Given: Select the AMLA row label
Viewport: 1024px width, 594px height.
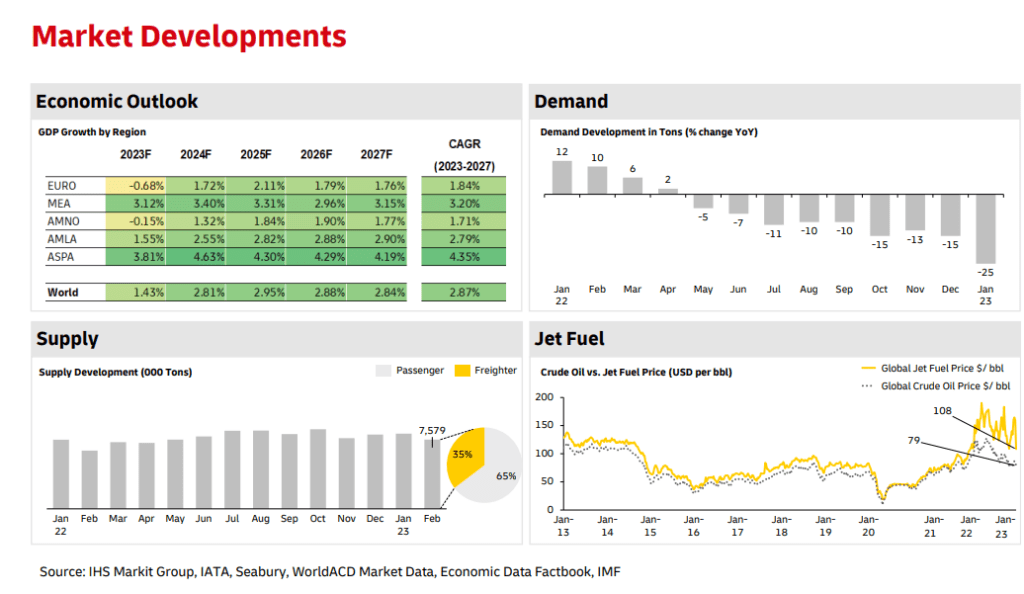Looking at the screenshot, I should click(x=62, y=239).
